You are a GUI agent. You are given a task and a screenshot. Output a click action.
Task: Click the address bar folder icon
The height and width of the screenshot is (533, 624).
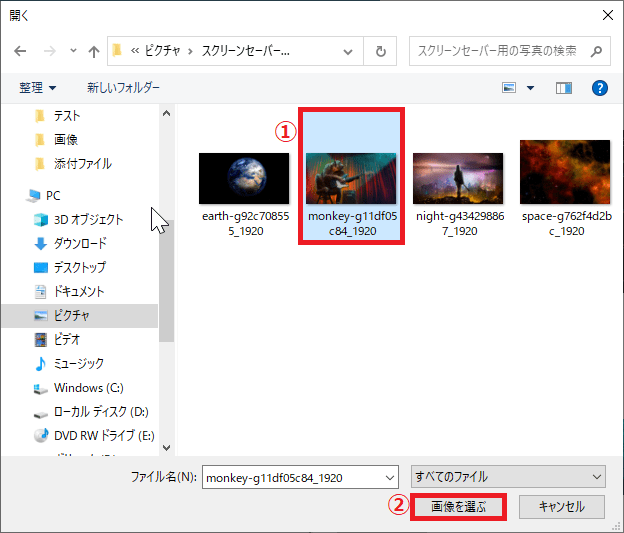click(x=117, y=51)
